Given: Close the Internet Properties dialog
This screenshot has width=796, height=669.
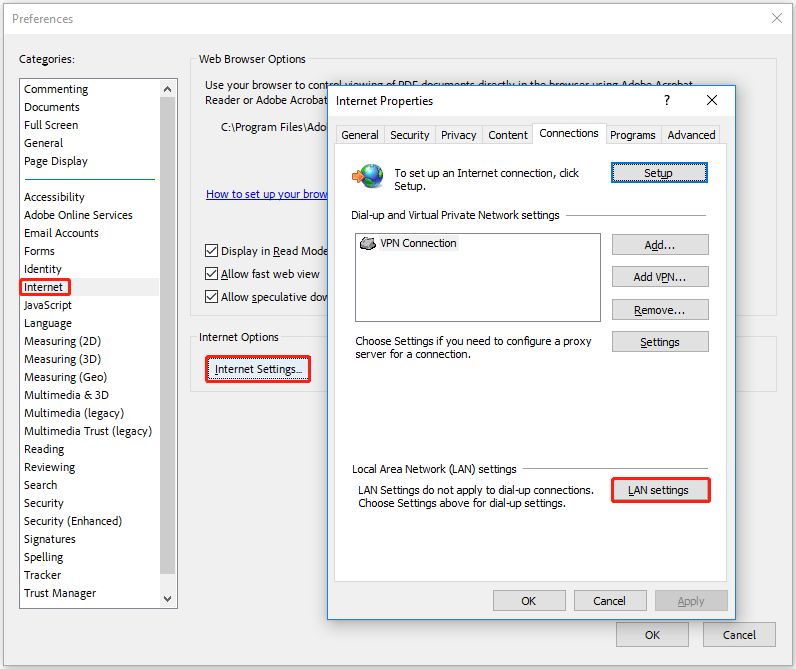Looking at the screenshot, I should pyautogui.click(x=712, y=100).
